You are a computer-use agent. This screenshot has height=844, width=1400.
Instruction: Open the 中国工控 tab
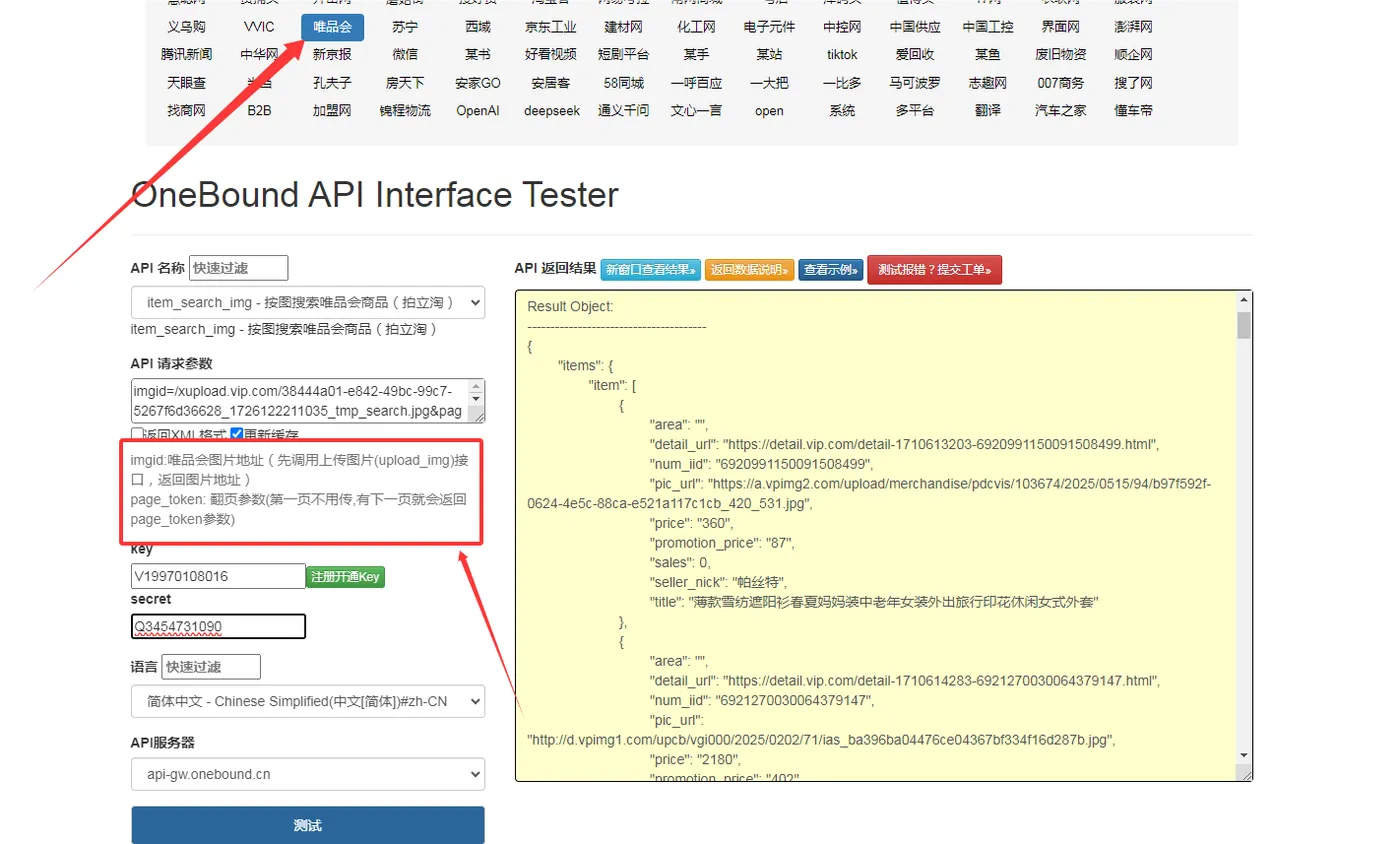(x=988, y=27)
